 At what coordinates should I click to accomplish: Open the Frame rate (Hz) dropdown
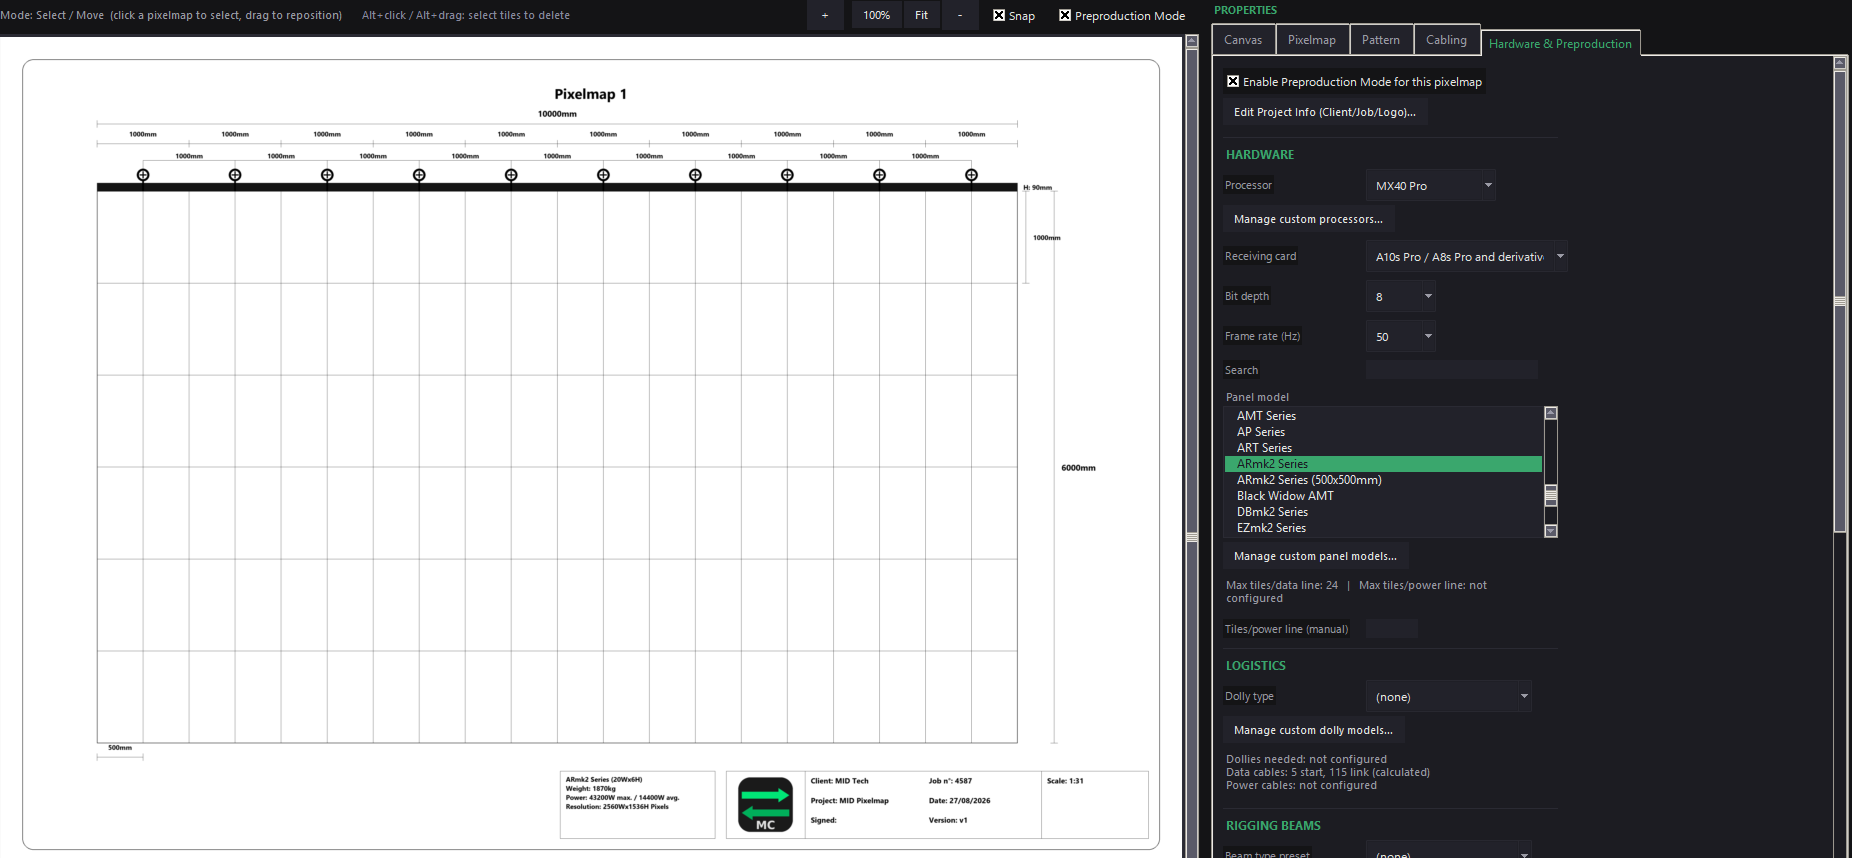click(x=1401, y=336)
